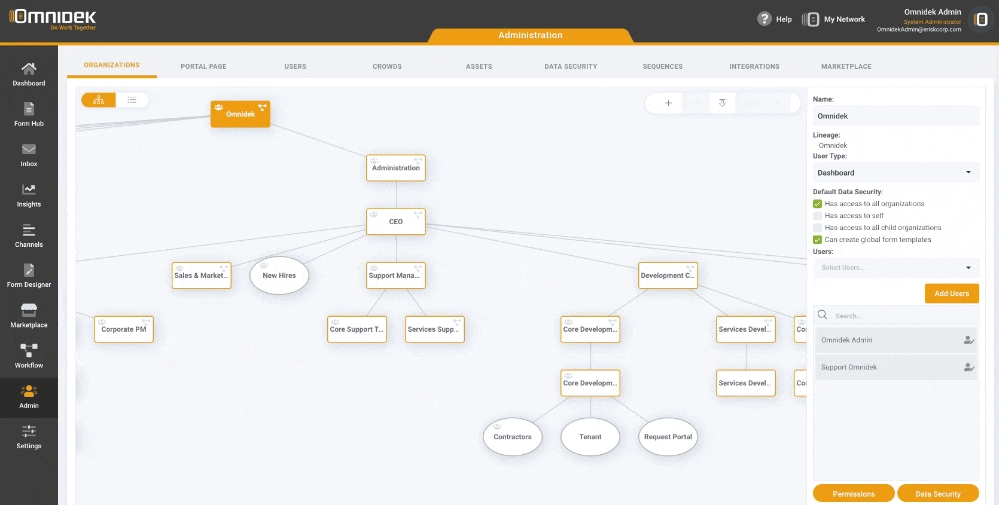Switch to list view of organizations
The image size is (999, 505).
click(x=132, y=100)
